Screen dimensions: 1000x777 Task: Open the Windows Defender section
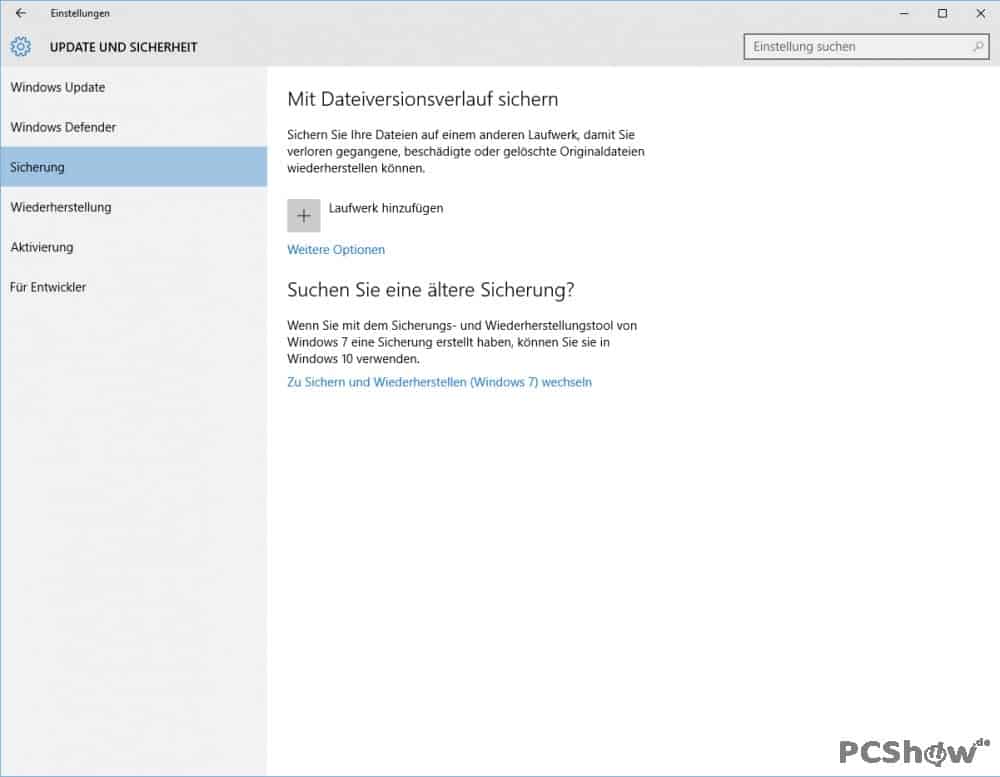(133, 128)
